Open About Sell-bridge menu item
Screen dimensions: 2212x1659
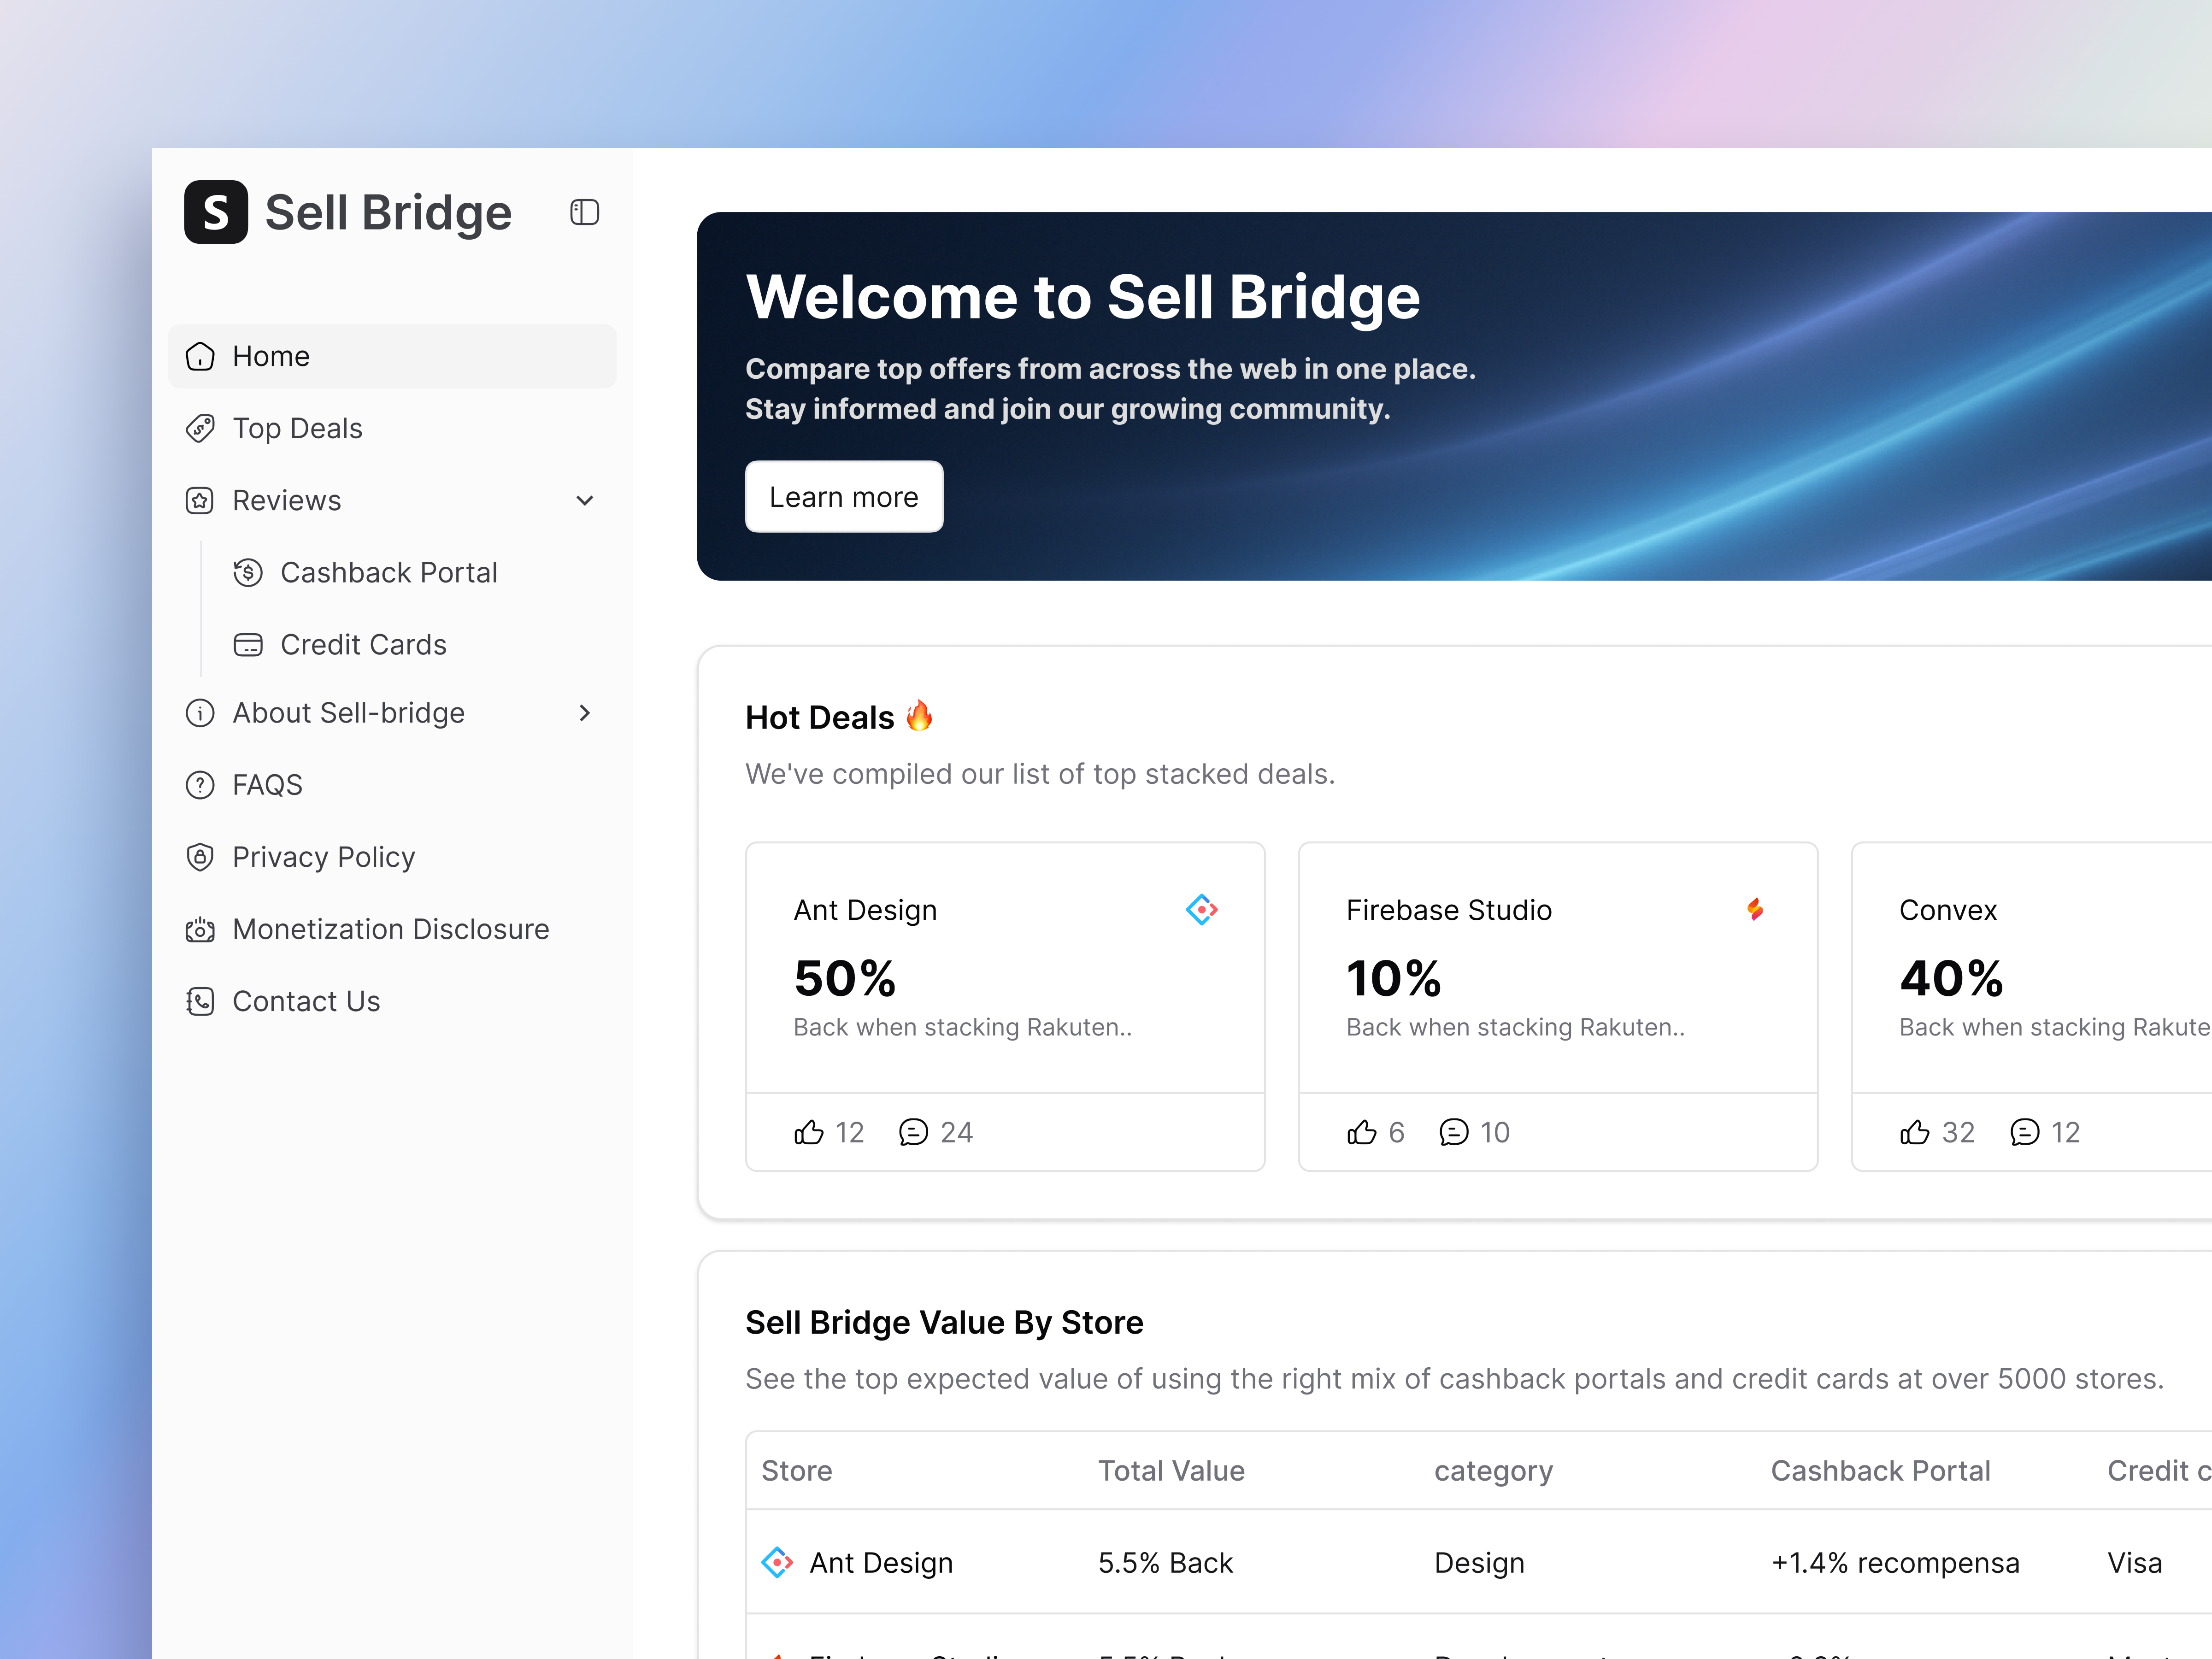392,713
